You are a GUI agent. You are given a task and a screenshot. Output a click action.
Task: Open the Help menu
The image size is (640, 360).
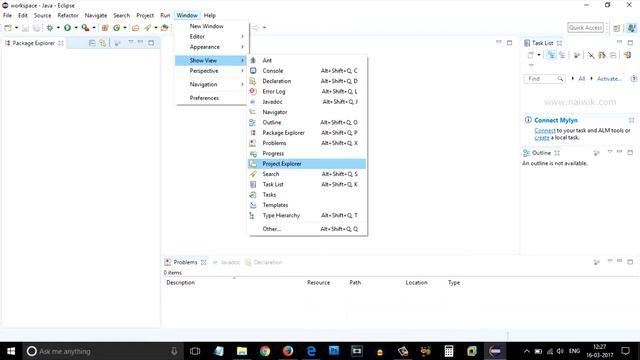[209, 16]
